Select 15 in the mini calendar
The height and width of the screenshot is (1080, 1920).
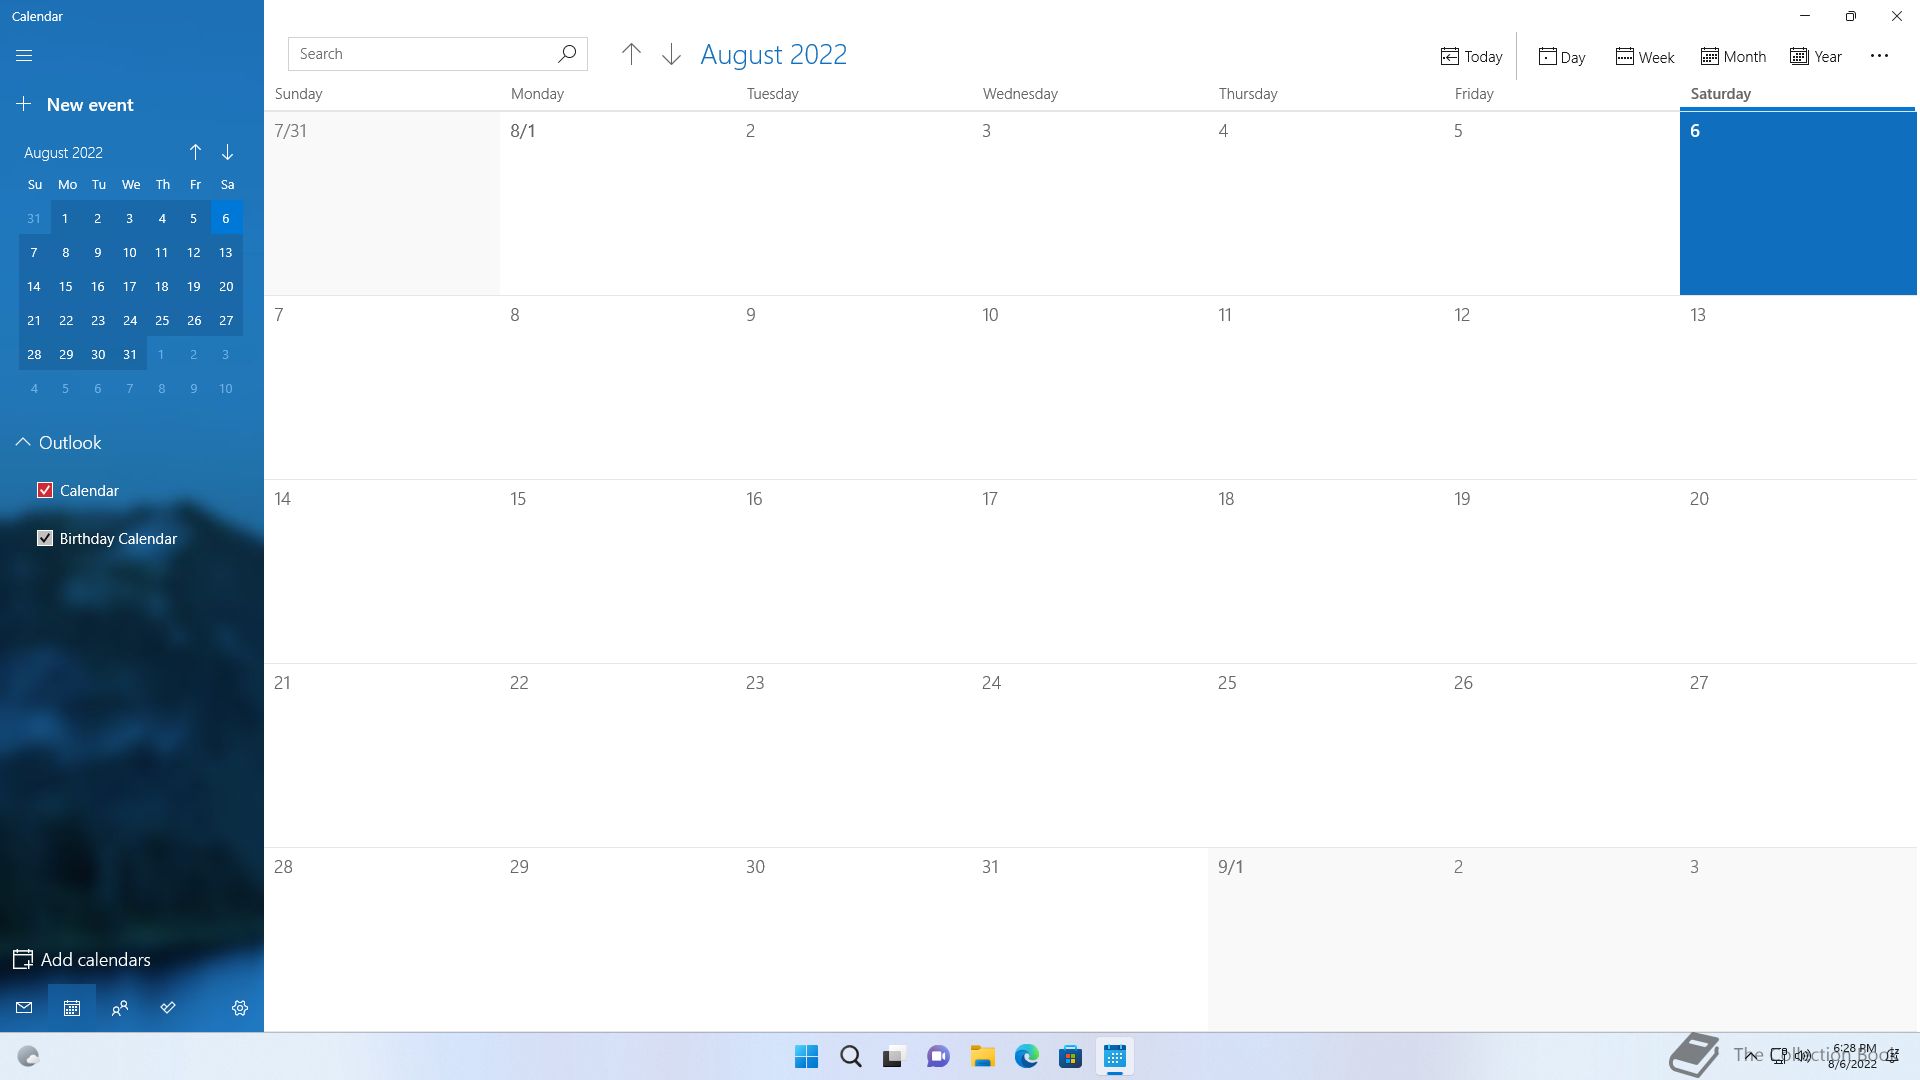66,286
